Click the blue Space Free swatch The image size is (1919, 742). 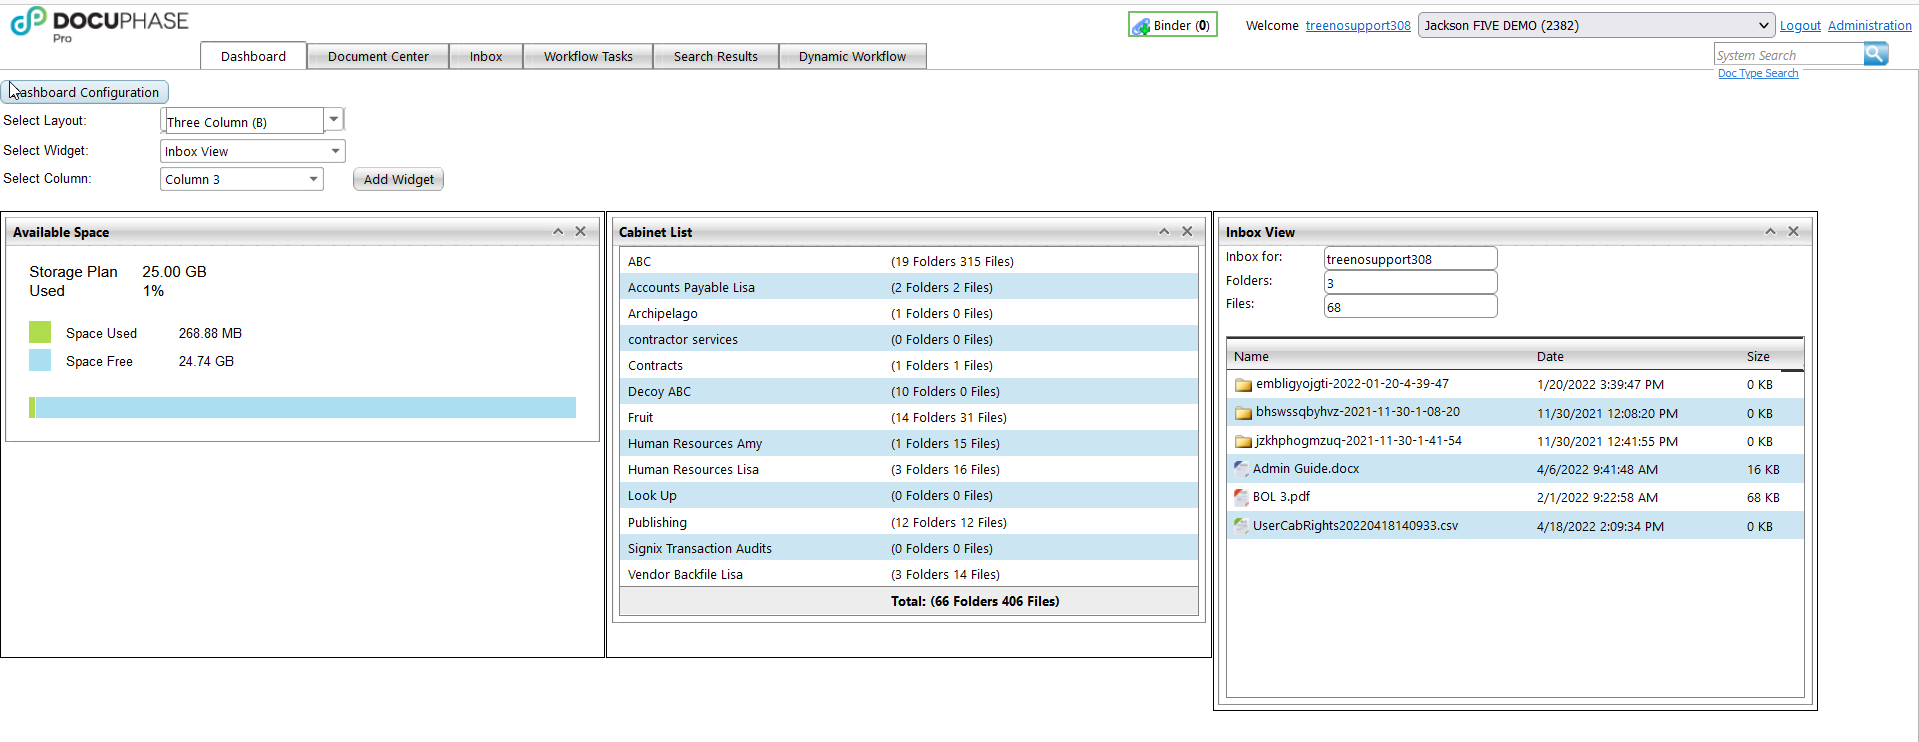tap(40, 360)
